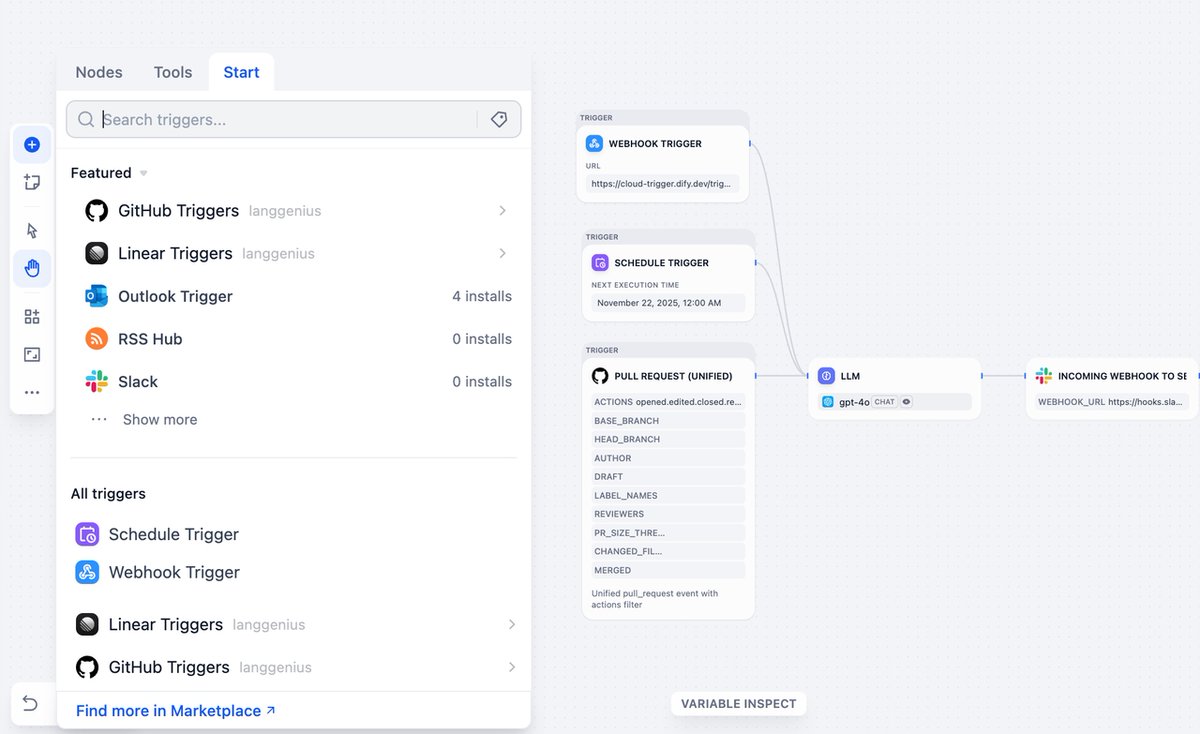Click the GitHub icon on Pull Request node
The height and width of the screenshot is (734, 1200).
pyautogui.click(x=600, y=376)
